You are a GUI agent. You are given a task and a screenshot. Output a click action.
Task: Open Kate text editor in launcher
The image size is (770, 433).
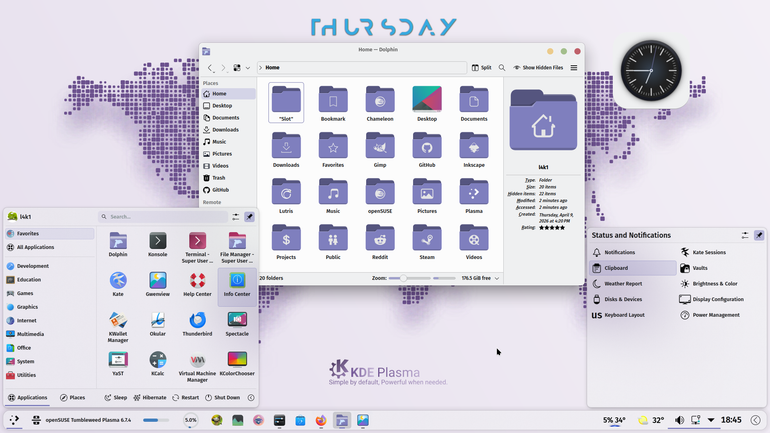[118, 284]
